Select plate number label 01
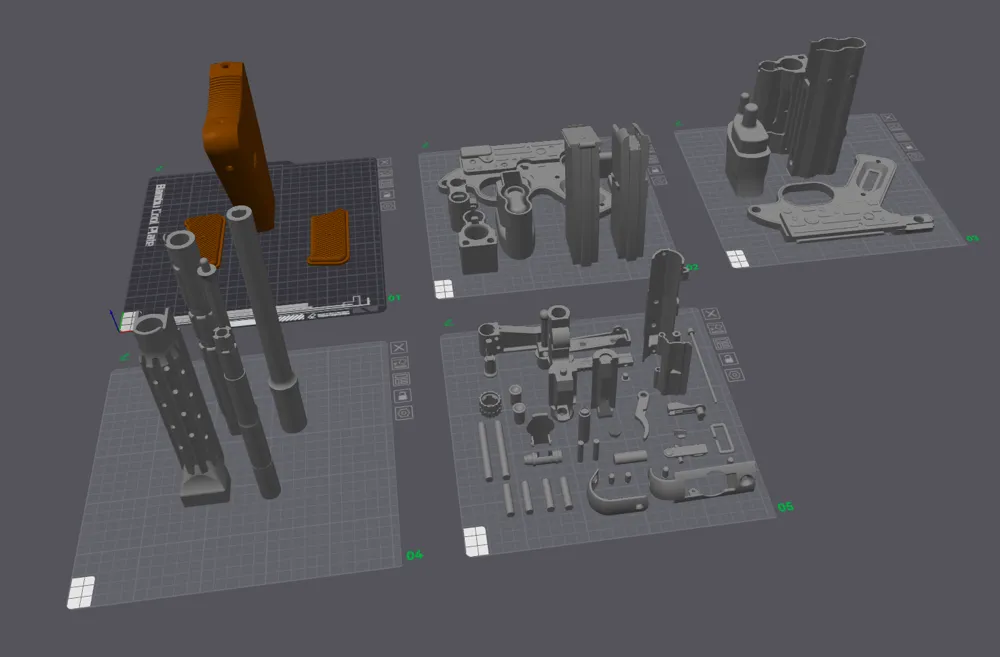The height and width of the screenshot is (657, 1000). (x=395, y=298)
